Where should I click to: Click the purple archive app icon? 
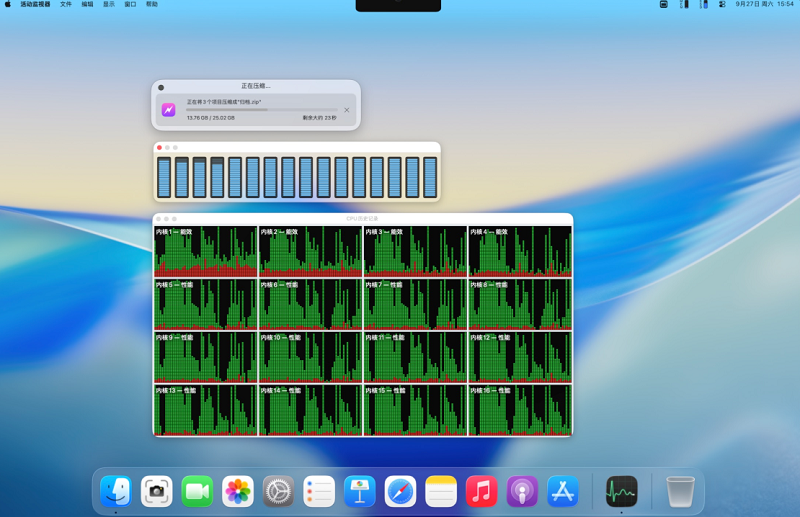169,110
